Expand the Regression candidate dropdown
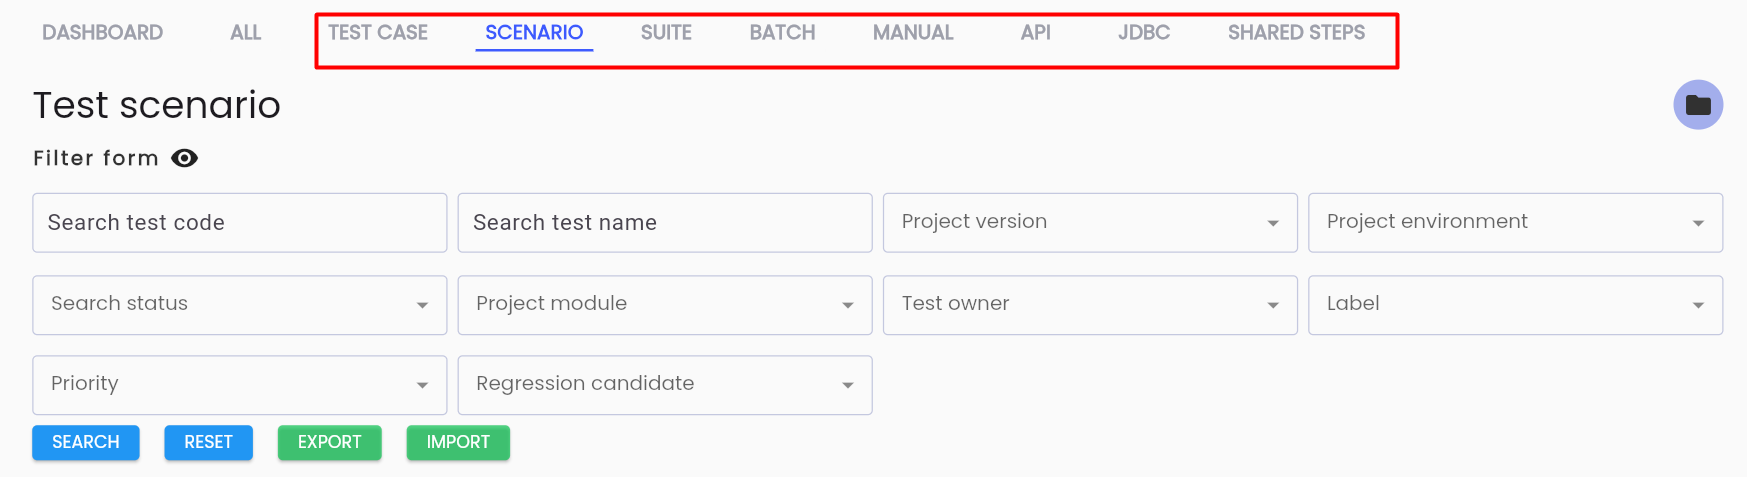The image size is (1747, 477). coord(665,385)
